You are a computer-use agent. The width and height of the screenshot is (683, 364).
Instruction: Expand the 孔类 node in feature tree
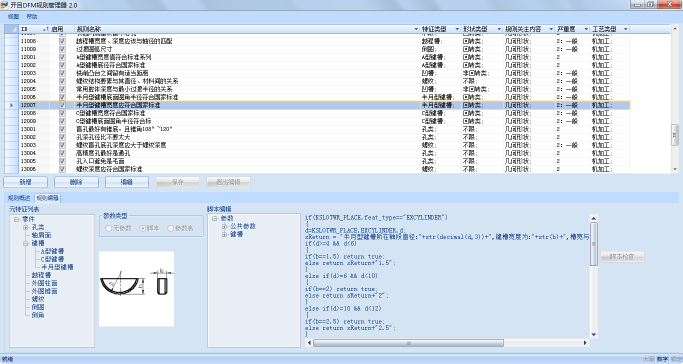[26, 227]
